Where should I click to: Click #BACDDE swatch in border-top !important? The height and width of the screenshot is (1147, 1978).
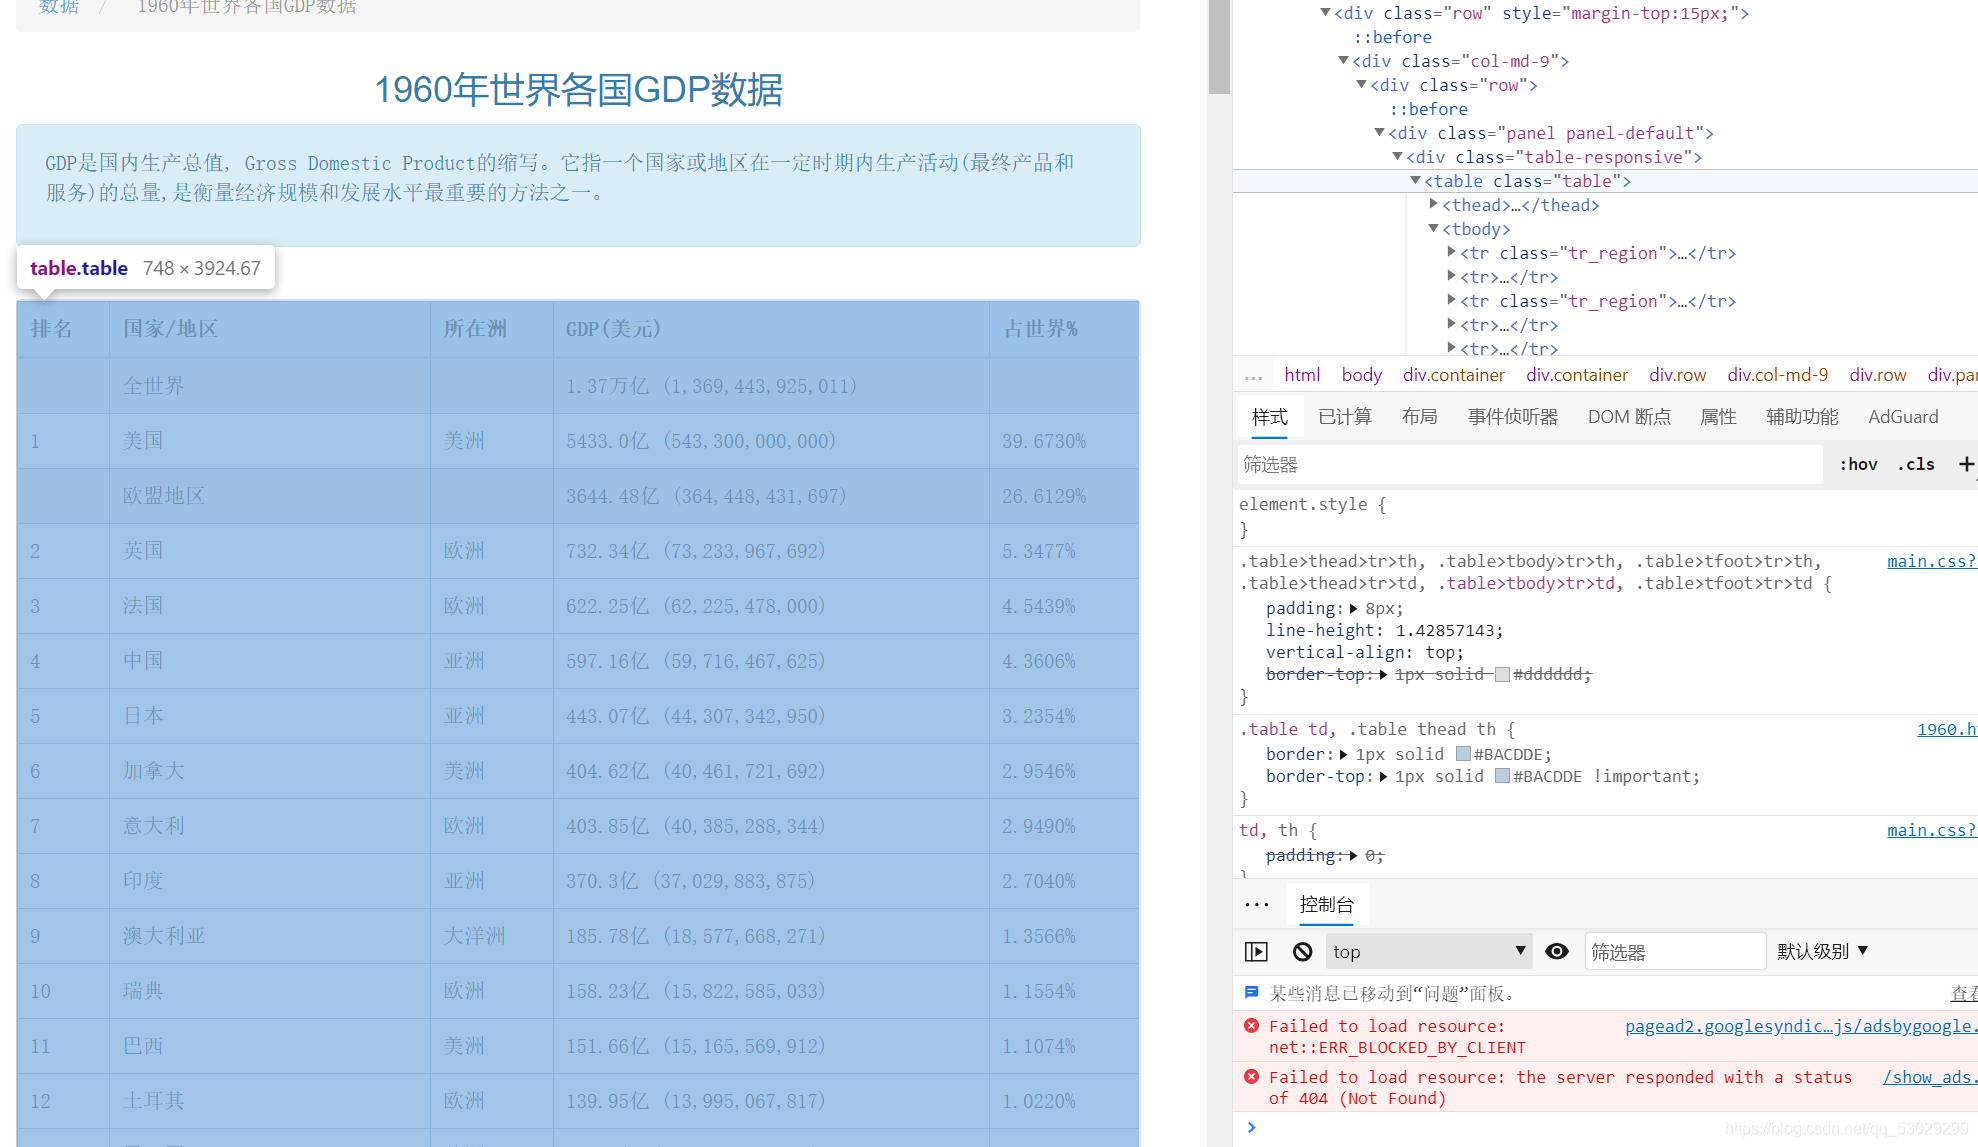[x=1502, y=777]
